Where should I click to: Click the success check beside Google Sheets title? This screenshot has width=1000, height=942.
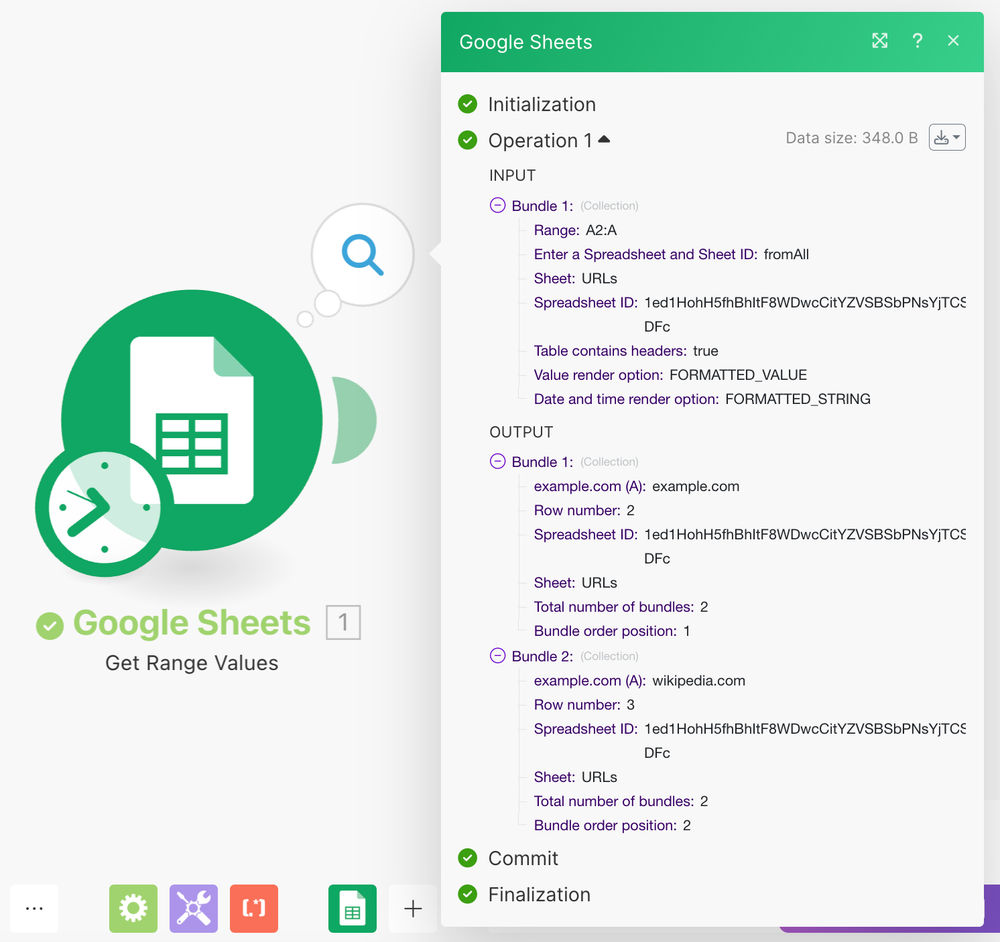click(50, 626)
